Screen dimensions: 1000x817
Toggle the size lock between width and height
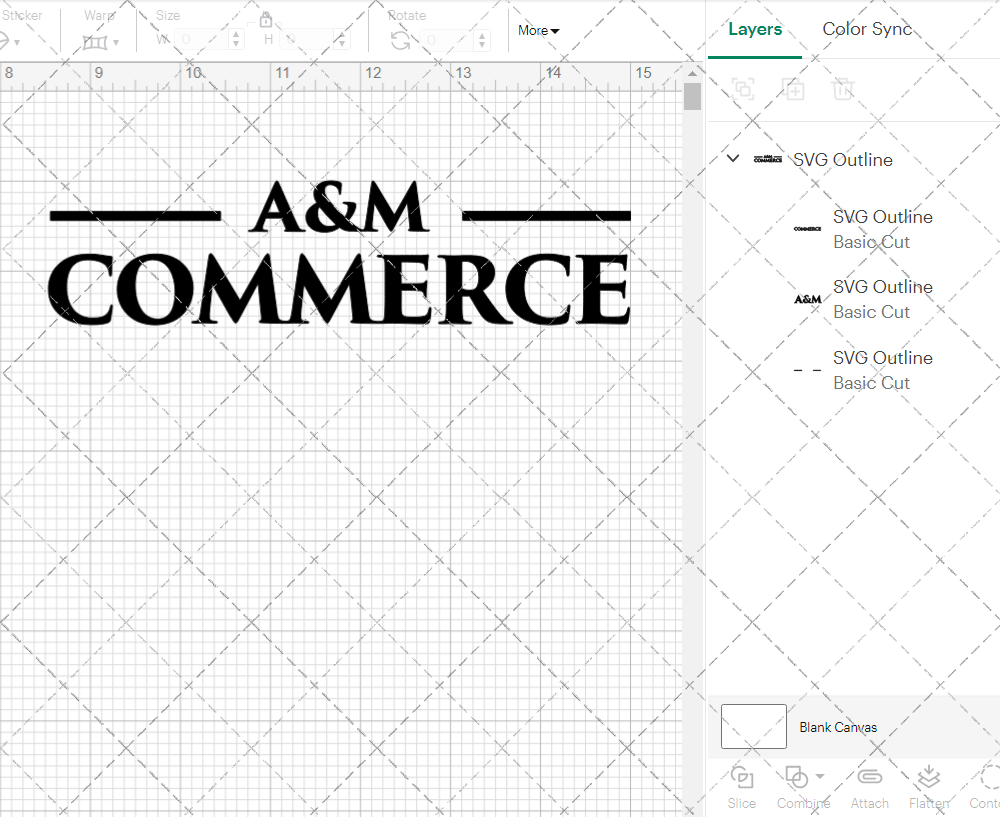[266, 19]
